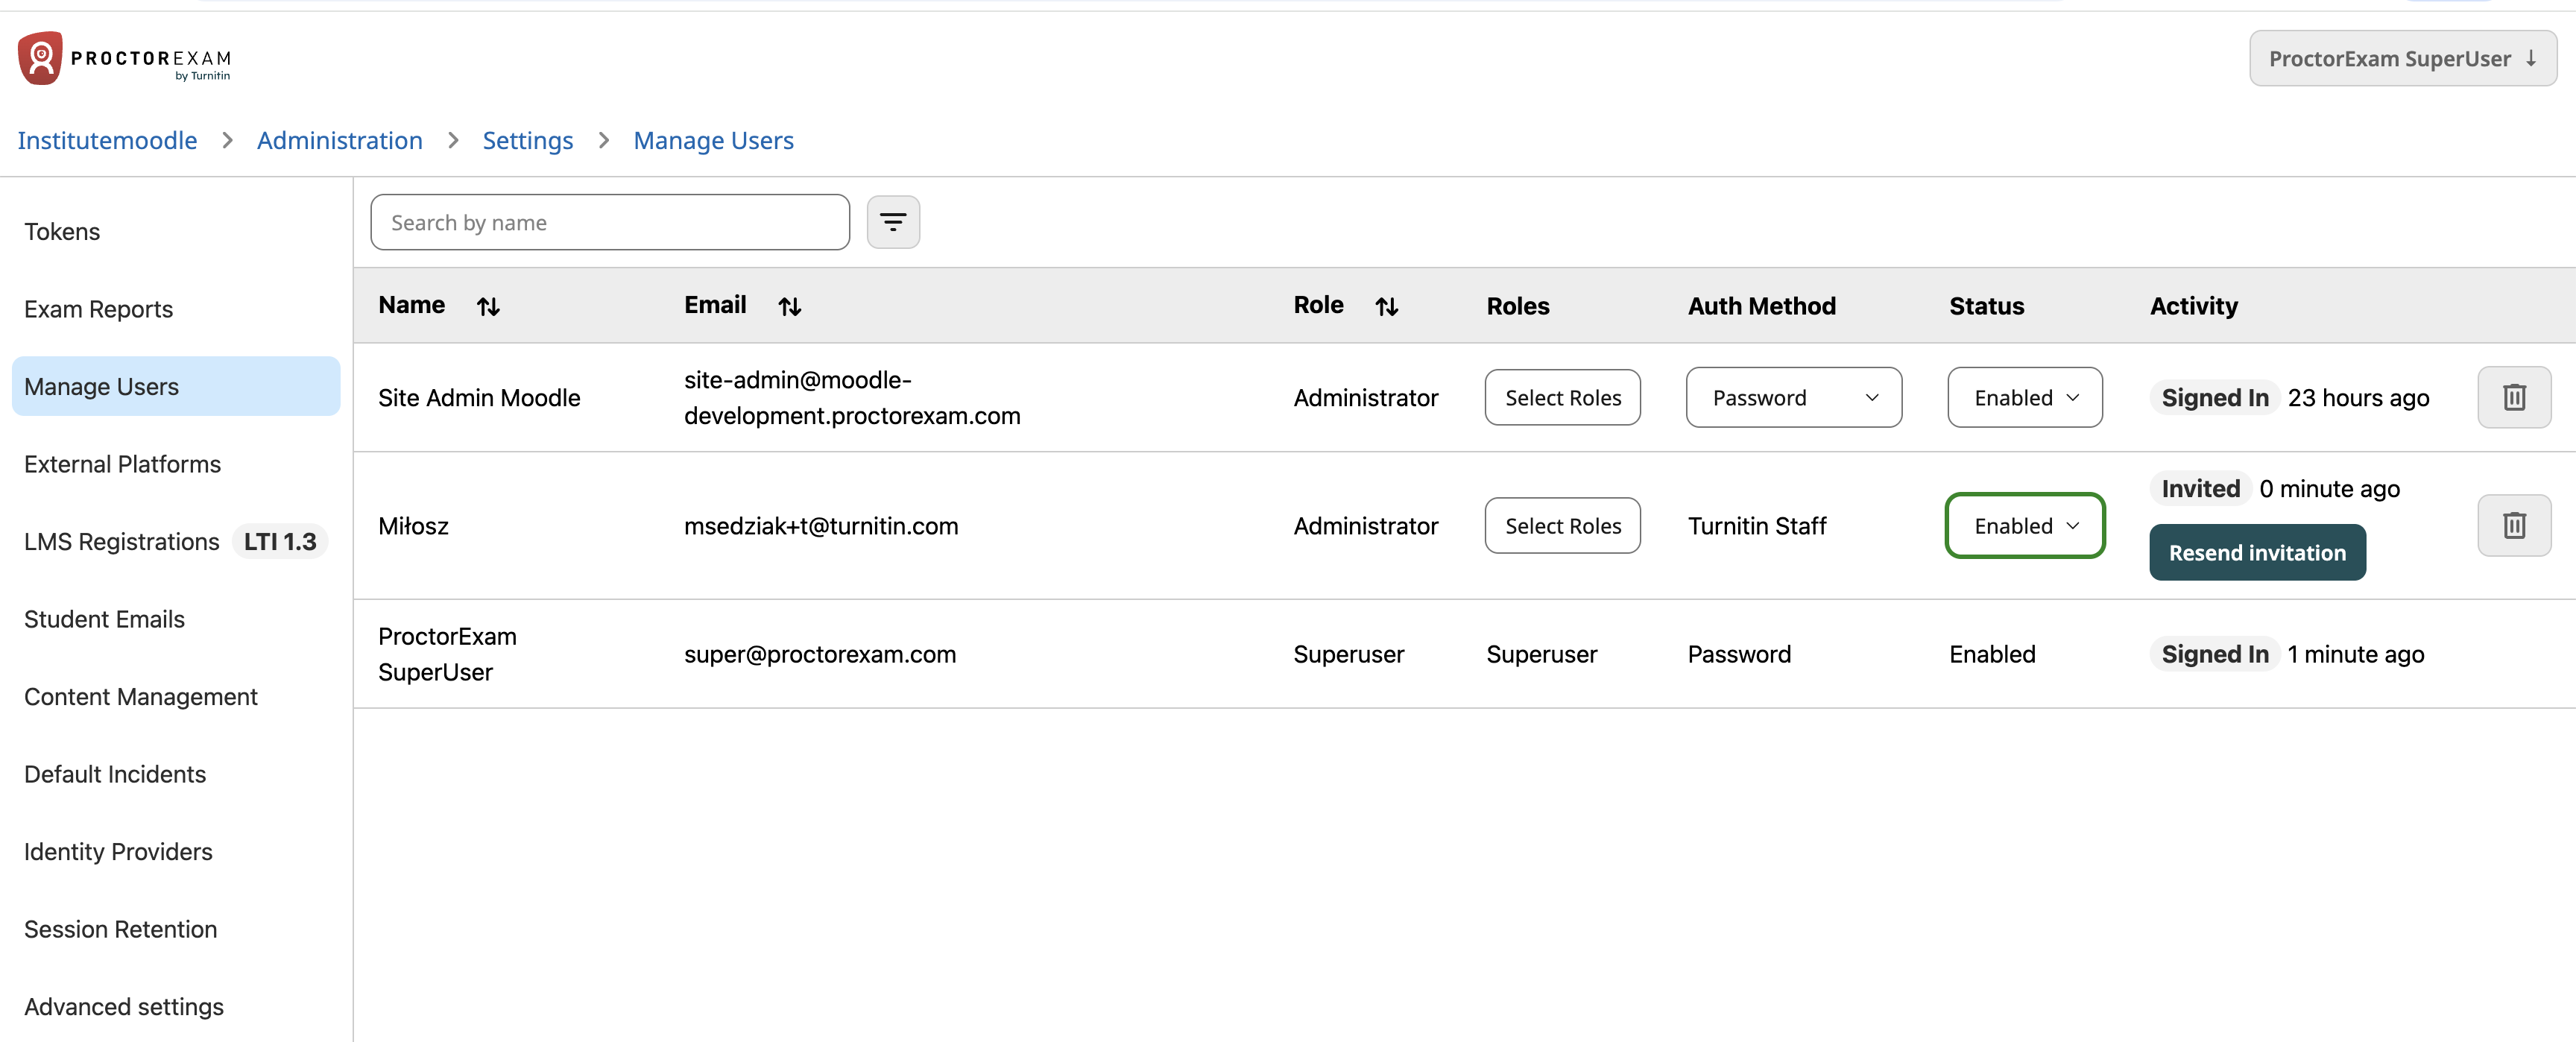This screenshot has height=1042, width=2576.
Task: Click the Status column header
Action: point(1986,306)
